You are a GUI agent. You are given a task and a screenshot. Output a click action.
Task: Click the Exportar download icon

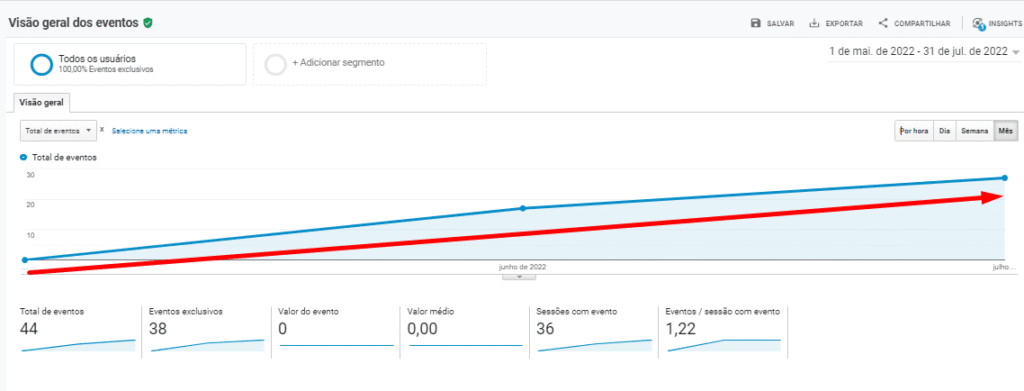[814, 23]
